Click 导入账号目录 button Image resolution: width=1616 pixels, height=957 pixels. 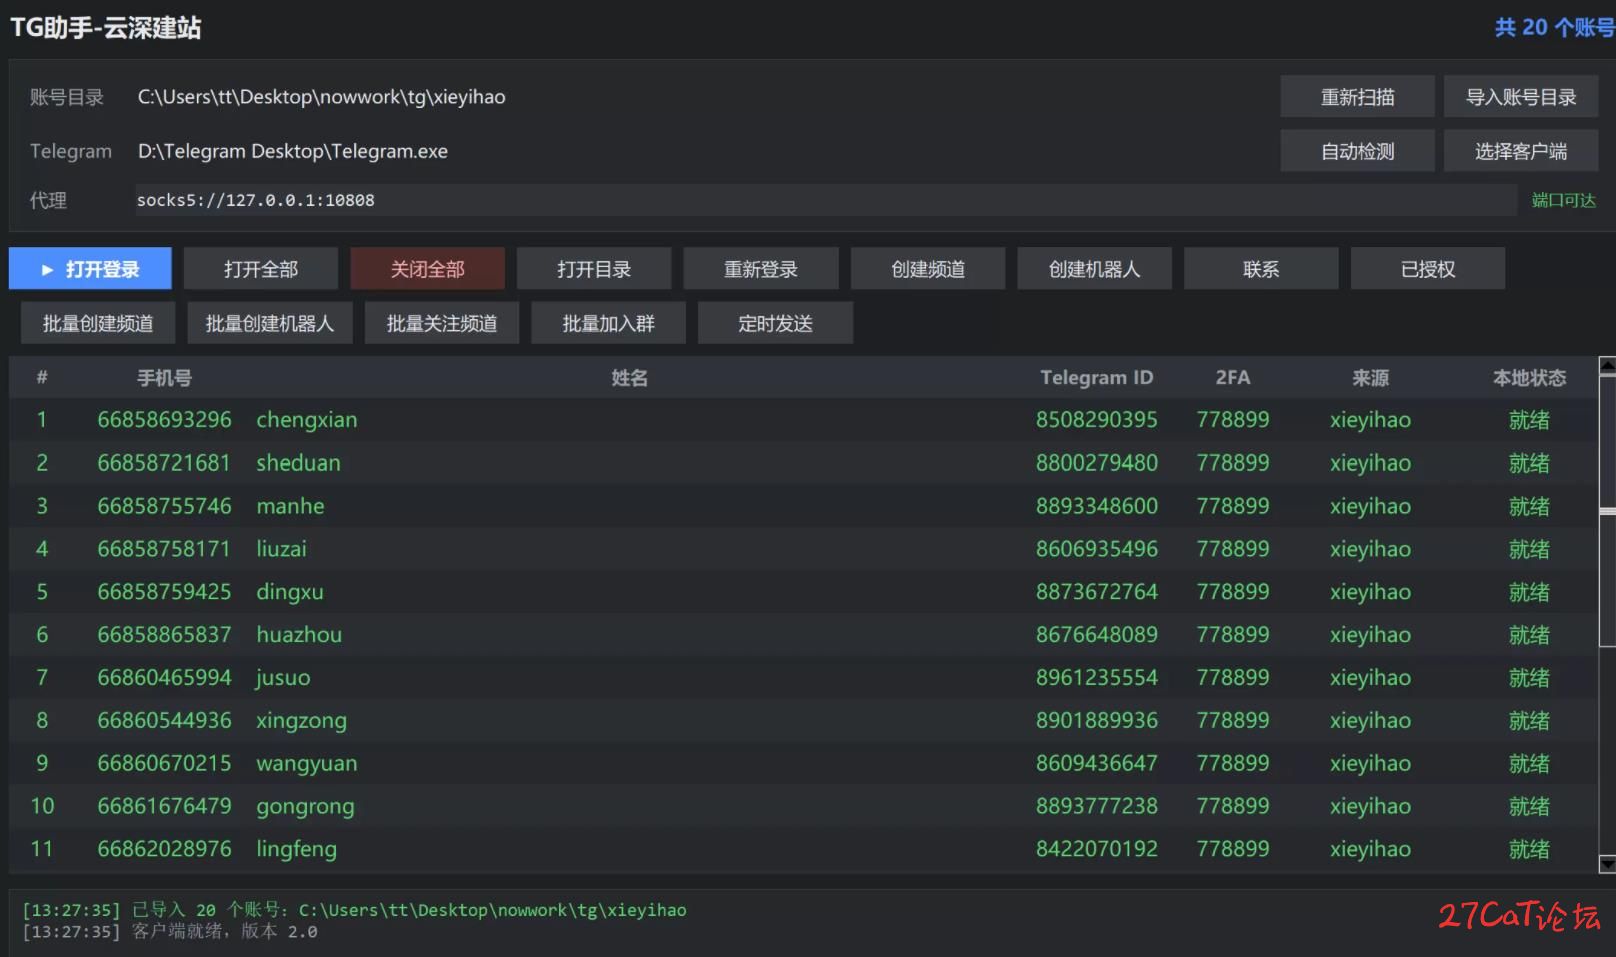point(1521,97)
